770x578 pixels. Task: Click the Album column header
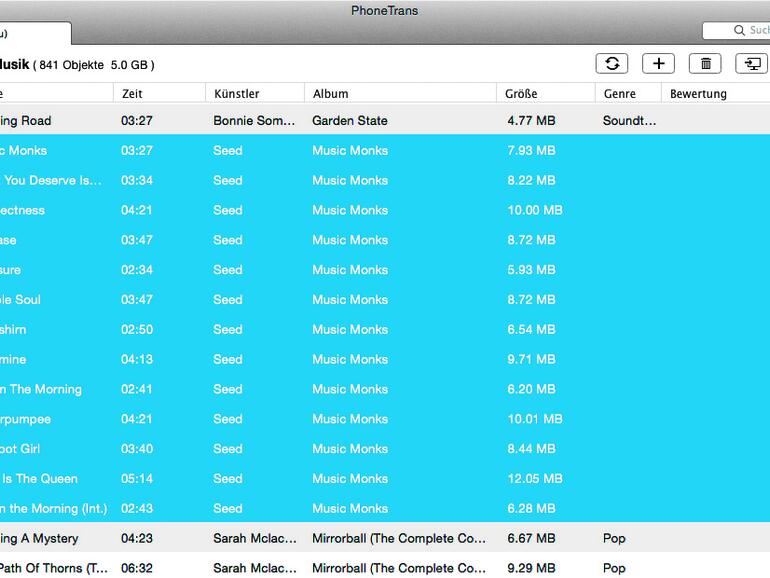pyautogui.click(x=400, y=94)
